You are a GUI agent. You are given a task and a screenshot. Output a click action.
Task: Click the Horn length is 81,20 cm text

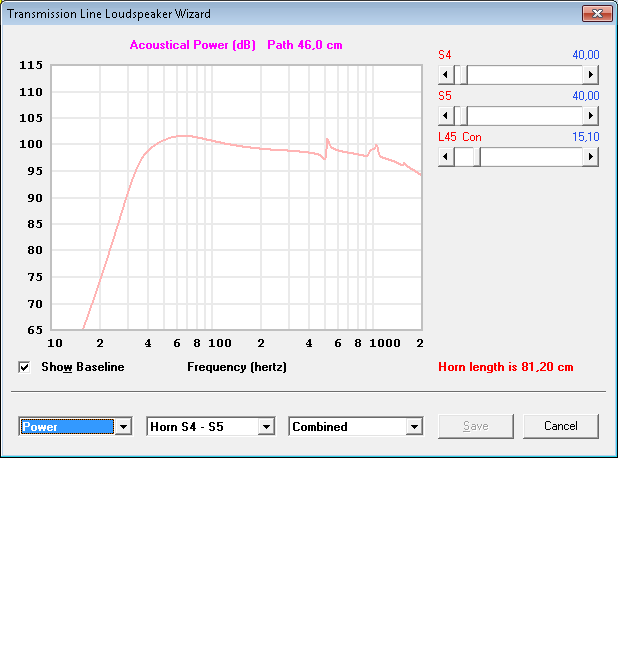[506, 367]
